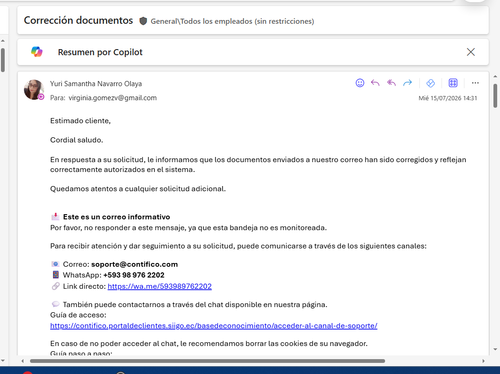Click the WhatsApp number +593 98 976 2202
The width and height of the screenshot is (500, 374).
tap(134, 275)
